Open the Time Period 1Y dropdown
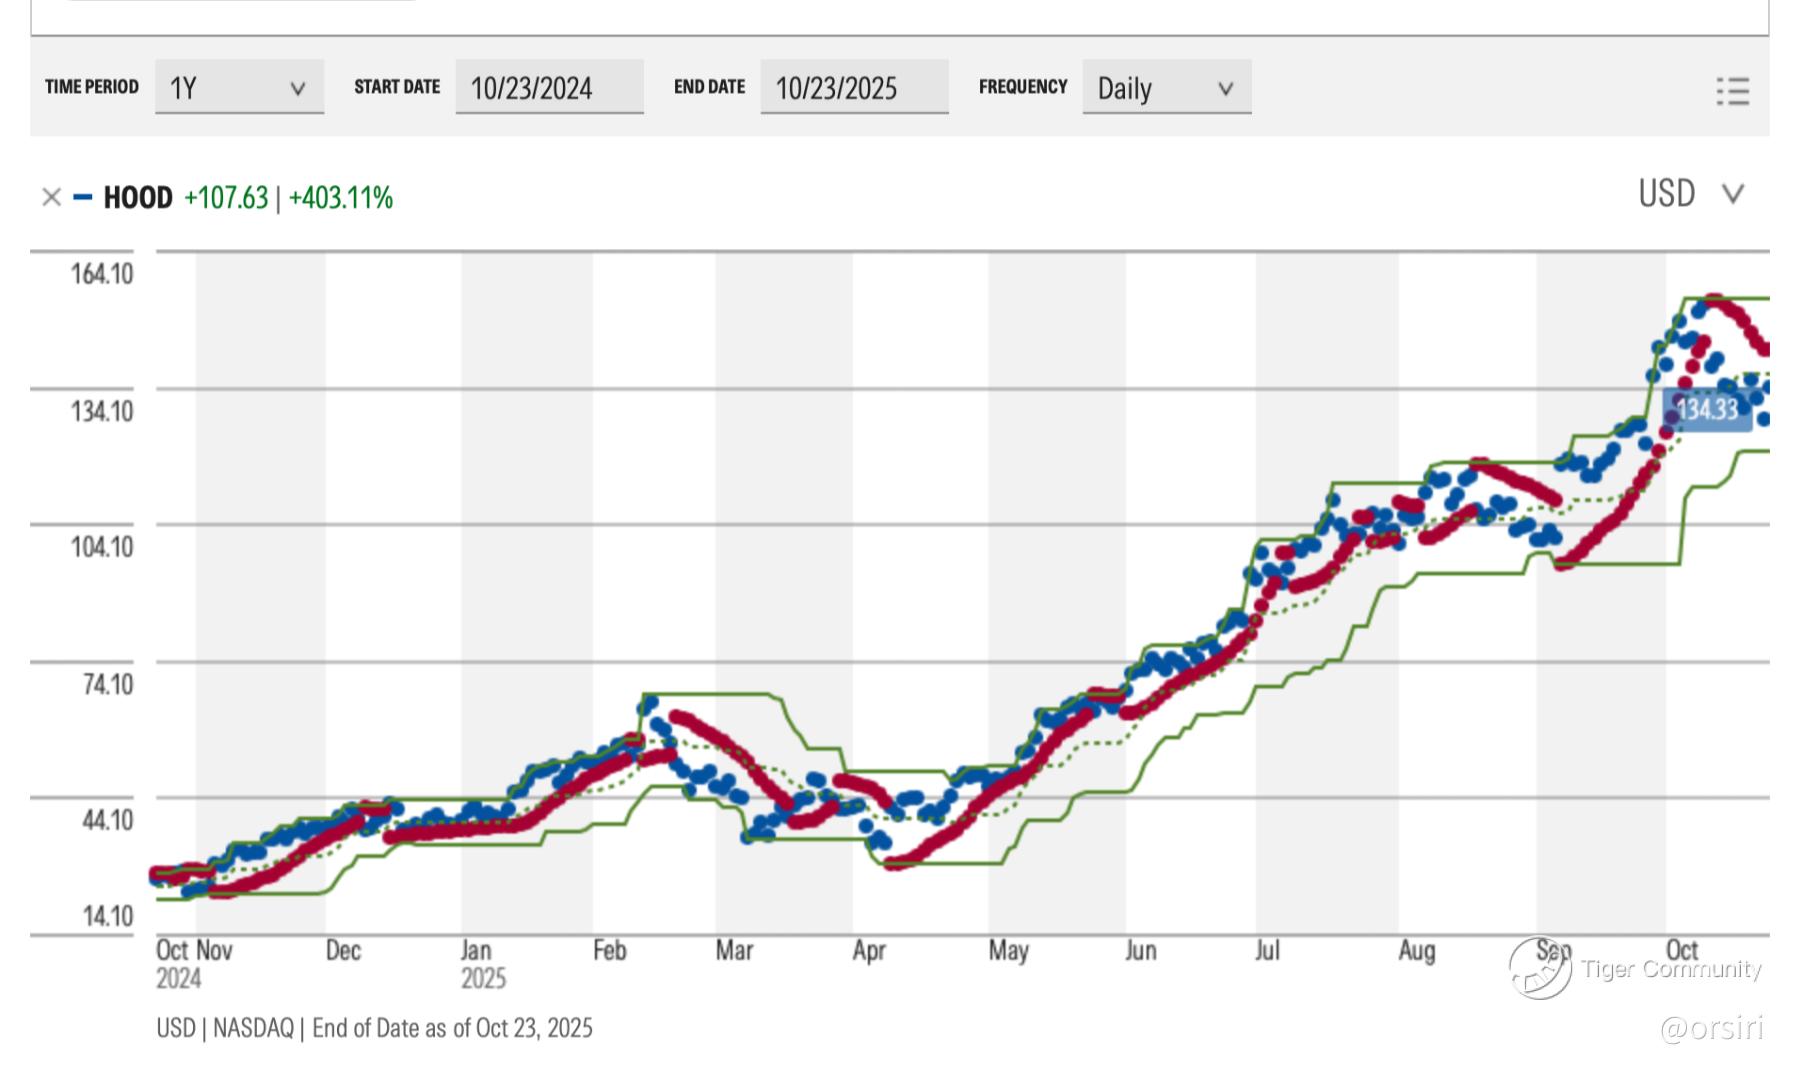This screenshot has height=1069, width=1800. click(239, 87)
